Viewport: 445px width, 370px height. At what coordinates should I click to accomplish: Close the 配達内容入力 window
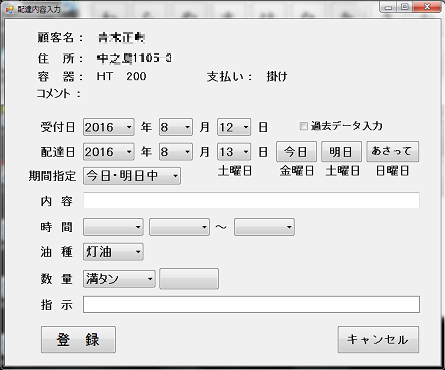pyautogui.click(x=427, y=7)
